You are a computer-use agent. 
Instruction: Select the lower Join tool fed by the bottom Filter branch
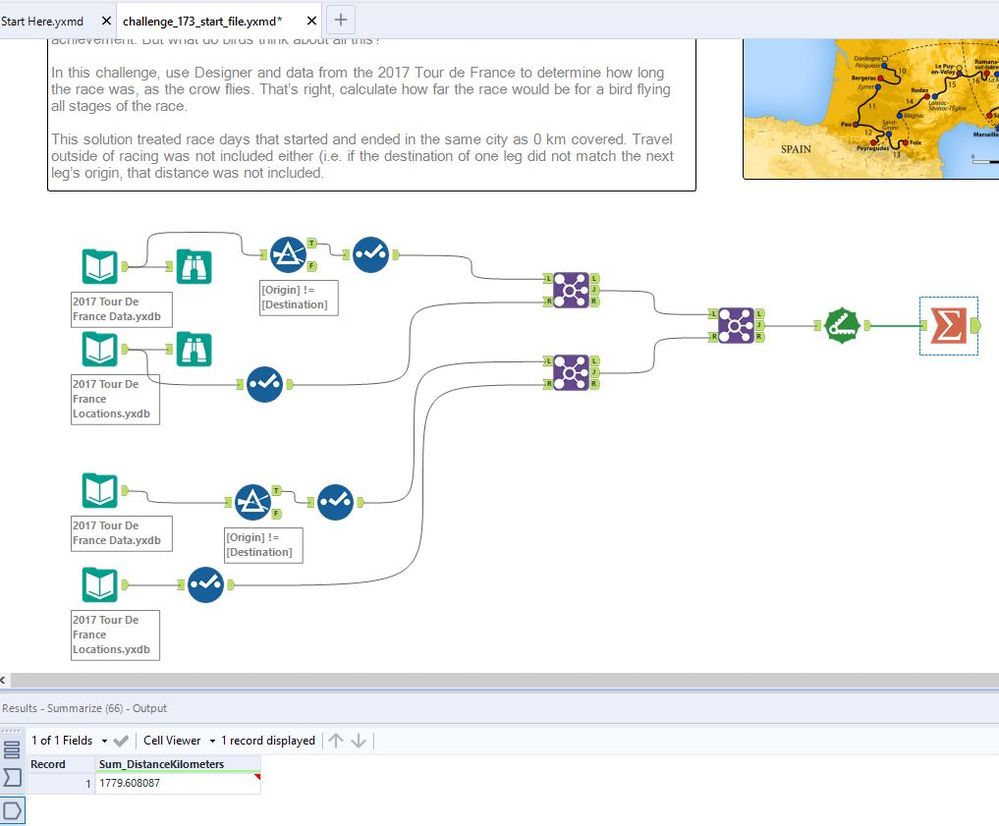(x=571, y=372)
